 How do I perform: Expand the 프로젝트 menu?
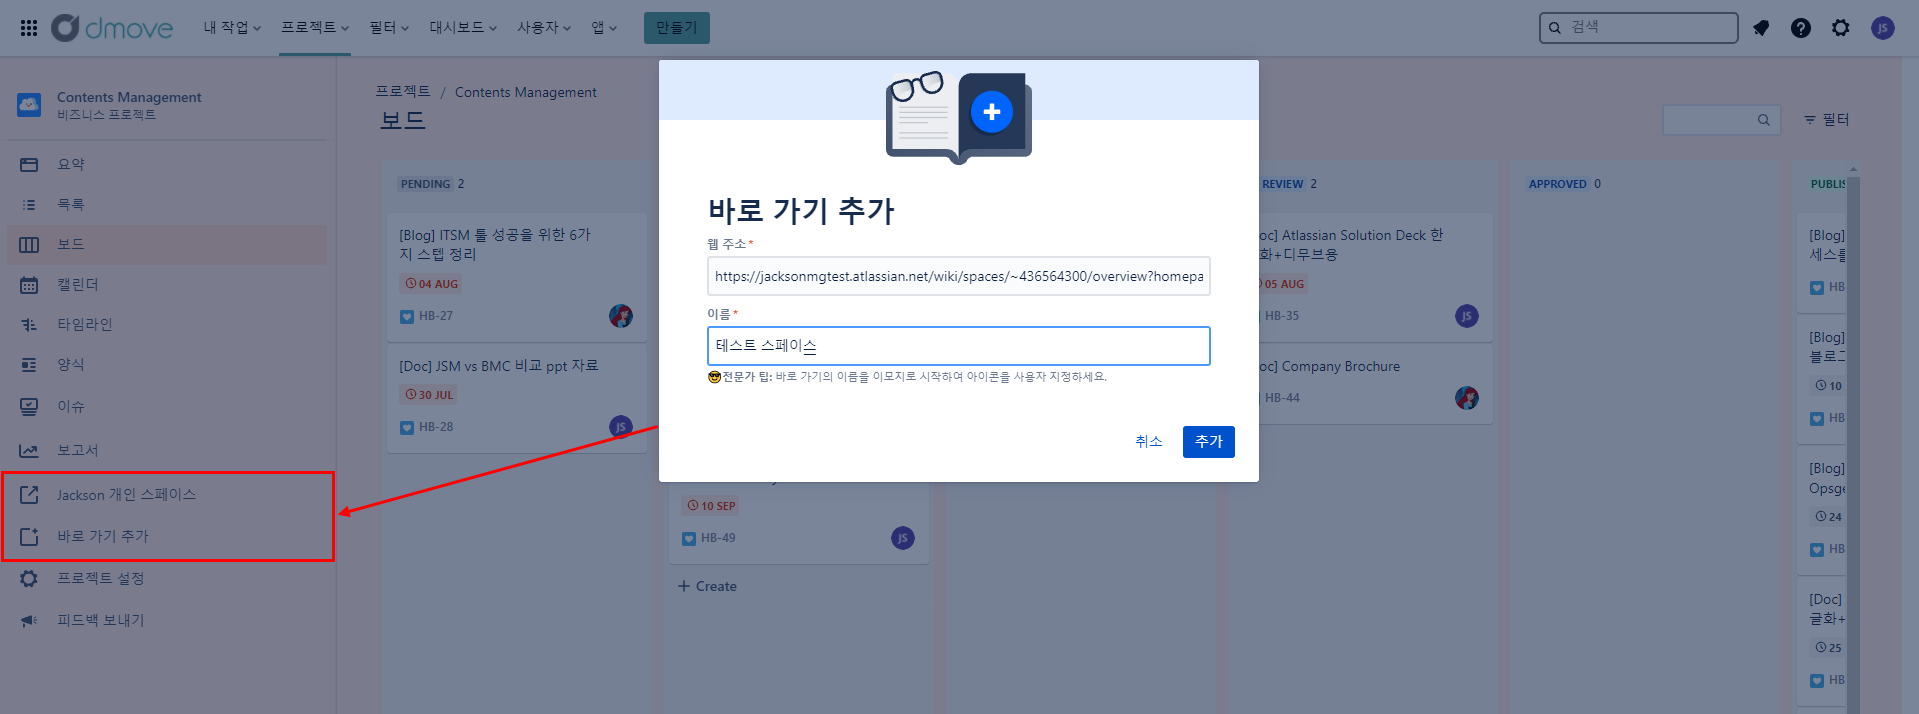315,28
